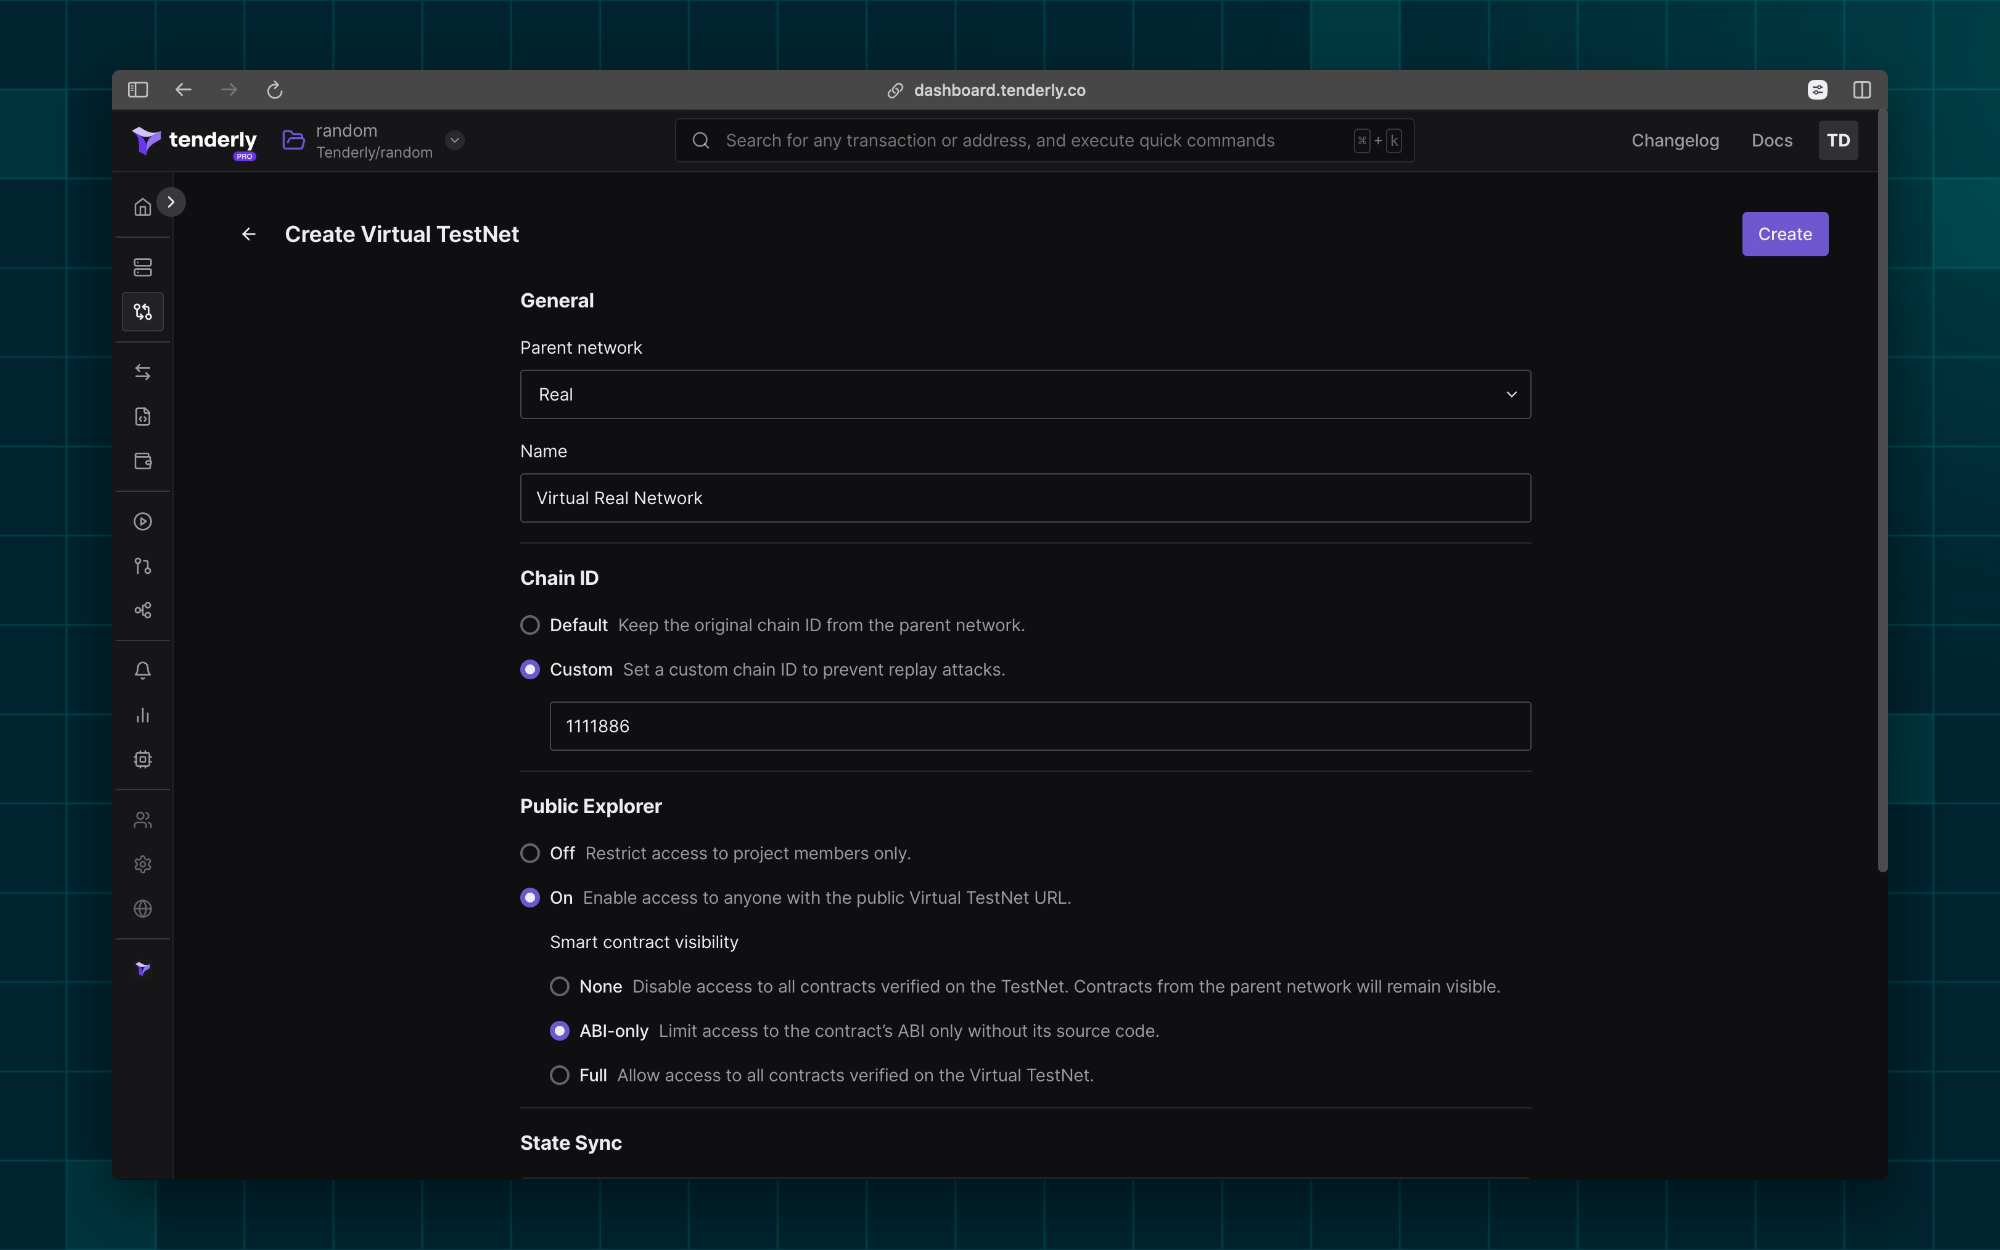
Task: Expand the collapsed sidebar with the chevron
Action: click(x=171, y=201)
